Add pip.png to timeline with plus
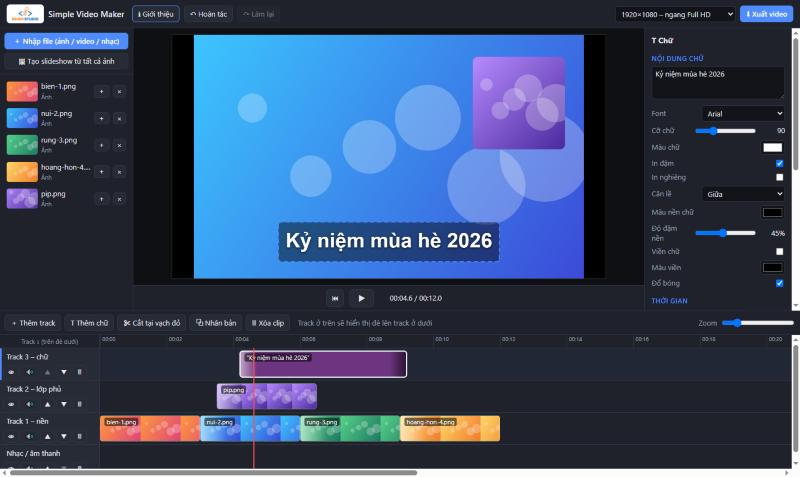Screen dimensions: 800x477 [x=102, y=199]
